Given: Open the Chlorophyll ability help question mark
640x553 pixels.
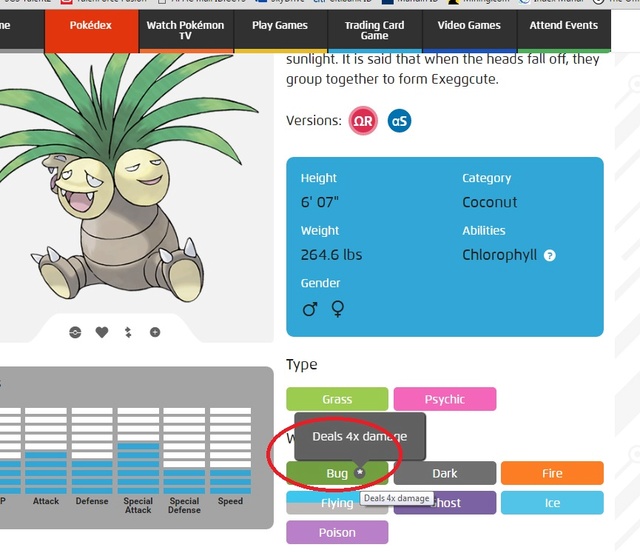Looking at the screenshot, I should pyautogui.click(x=549, y=255).
